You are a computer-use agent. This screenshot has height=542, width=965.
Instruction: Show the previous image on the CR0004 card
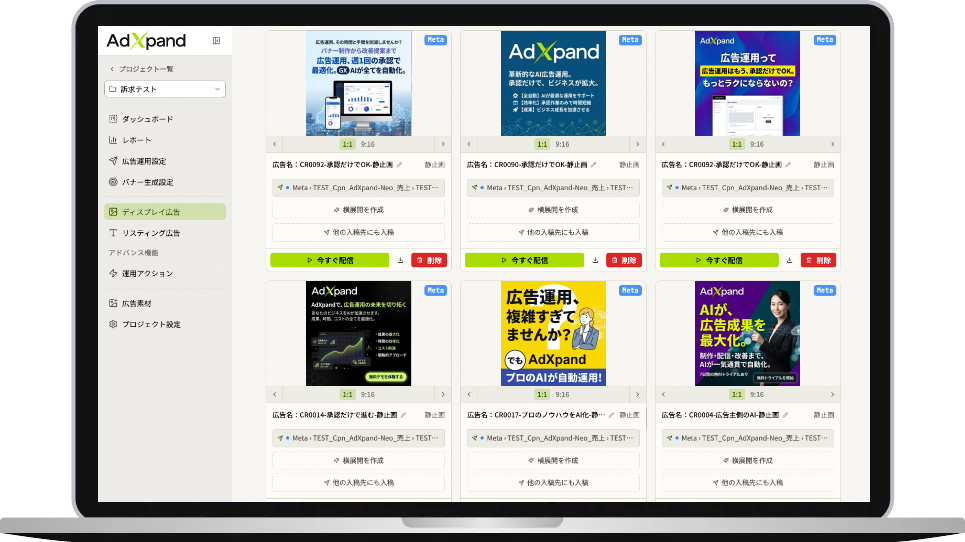663,394
